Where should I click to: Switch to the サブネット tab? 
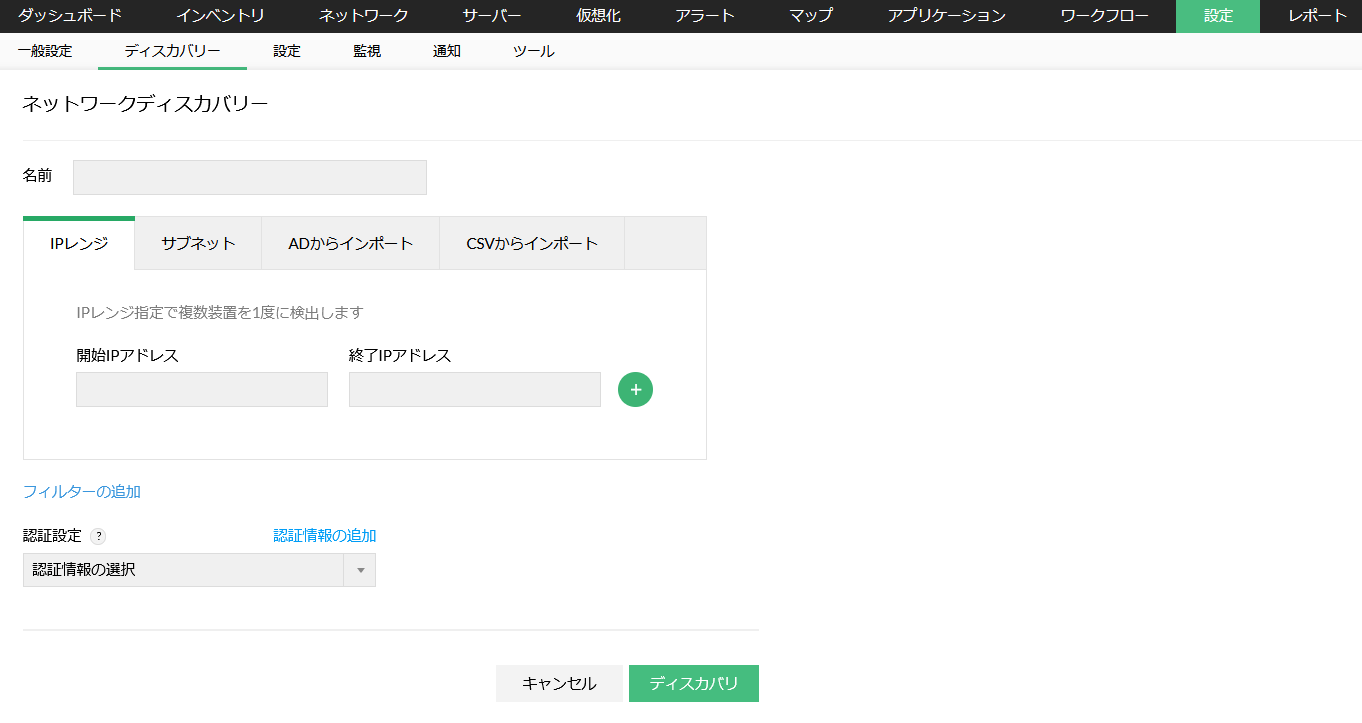(x=198, y=243)
